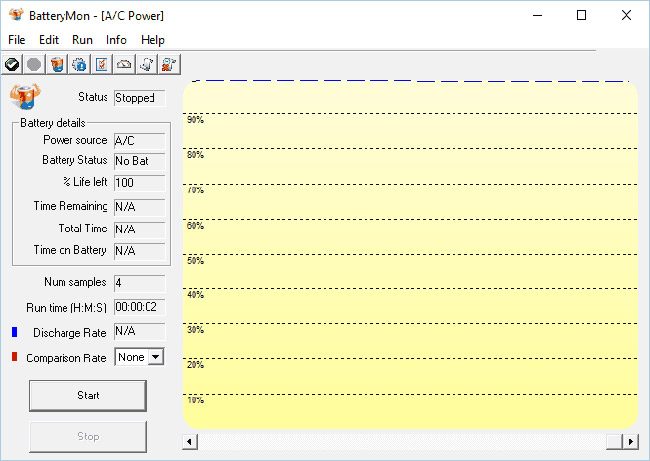Click the gear with info badge icon
Image resolution: width=650 pixels, height=461 pixels.
click(x=79, y=64)
